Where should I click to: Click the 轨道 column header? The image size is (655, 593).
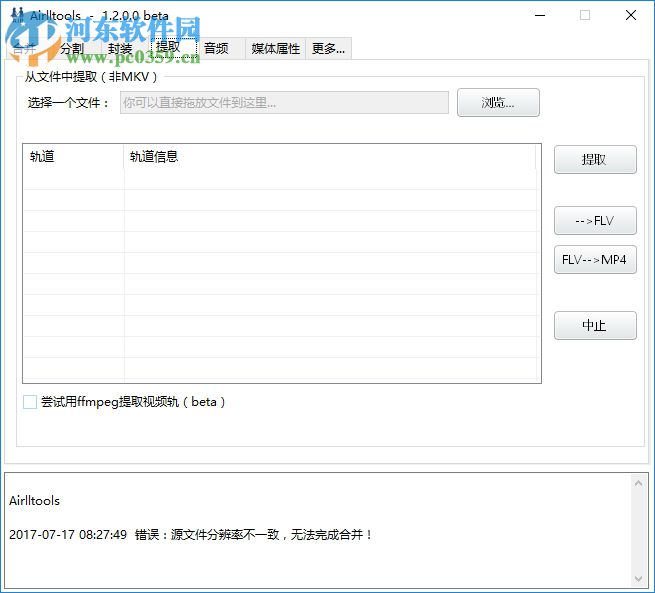(x=74, y=157)
